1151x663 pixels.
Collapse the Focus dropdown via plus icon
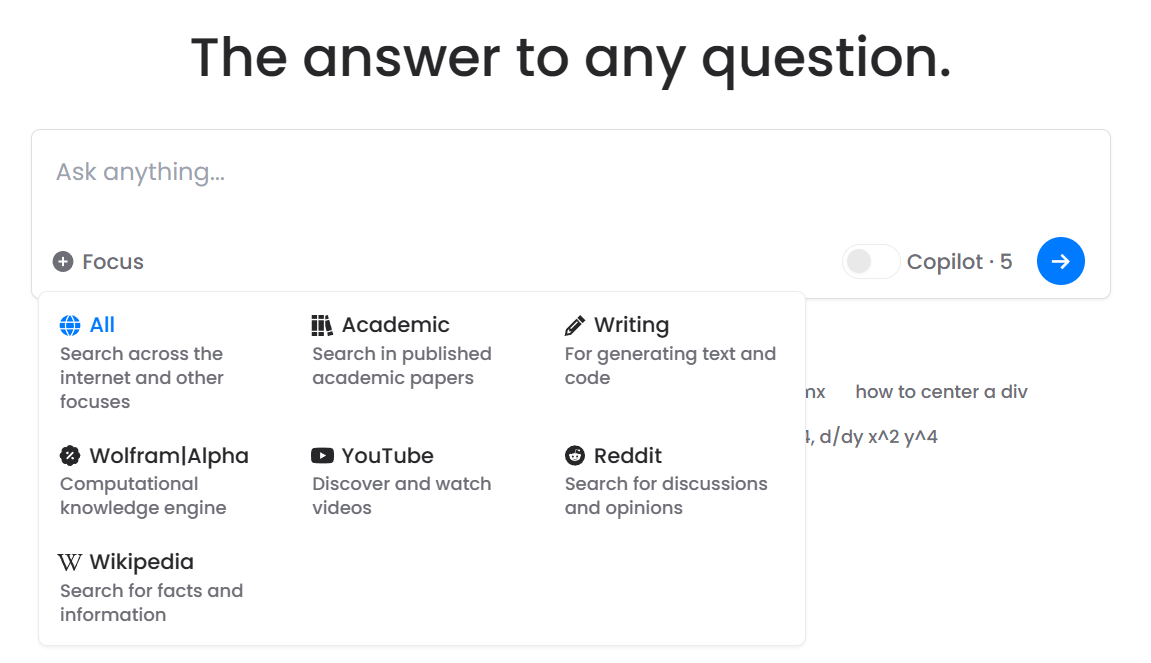[63, 261]
